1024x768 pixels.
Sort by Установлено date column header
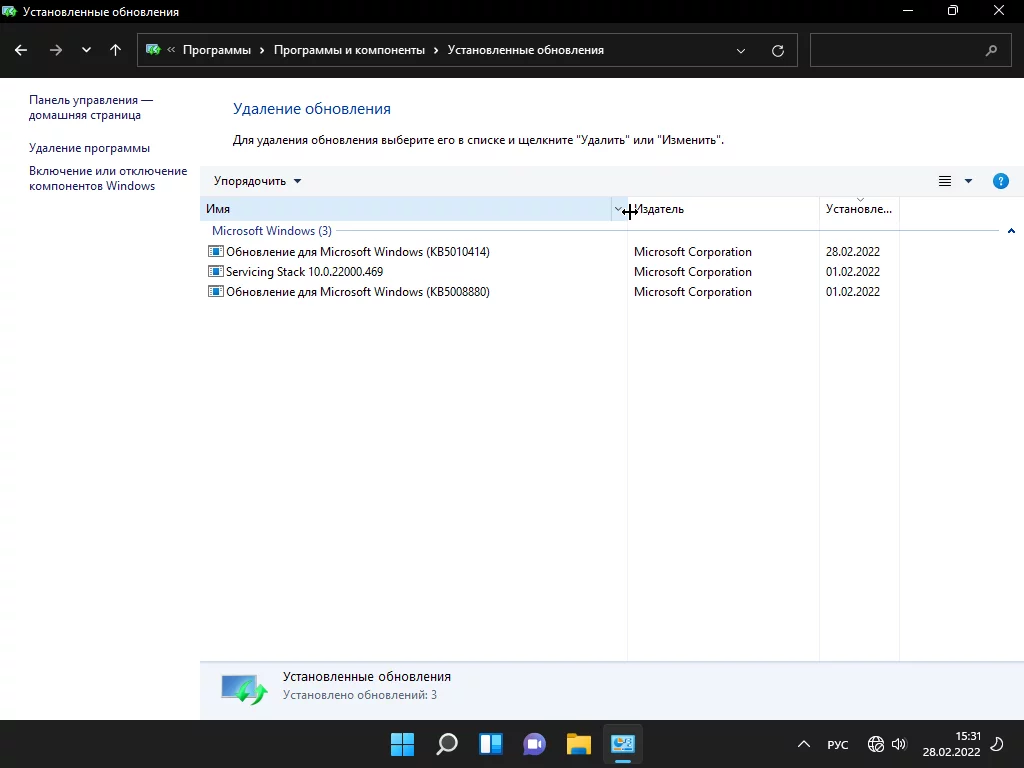click(x=859, y=209)
